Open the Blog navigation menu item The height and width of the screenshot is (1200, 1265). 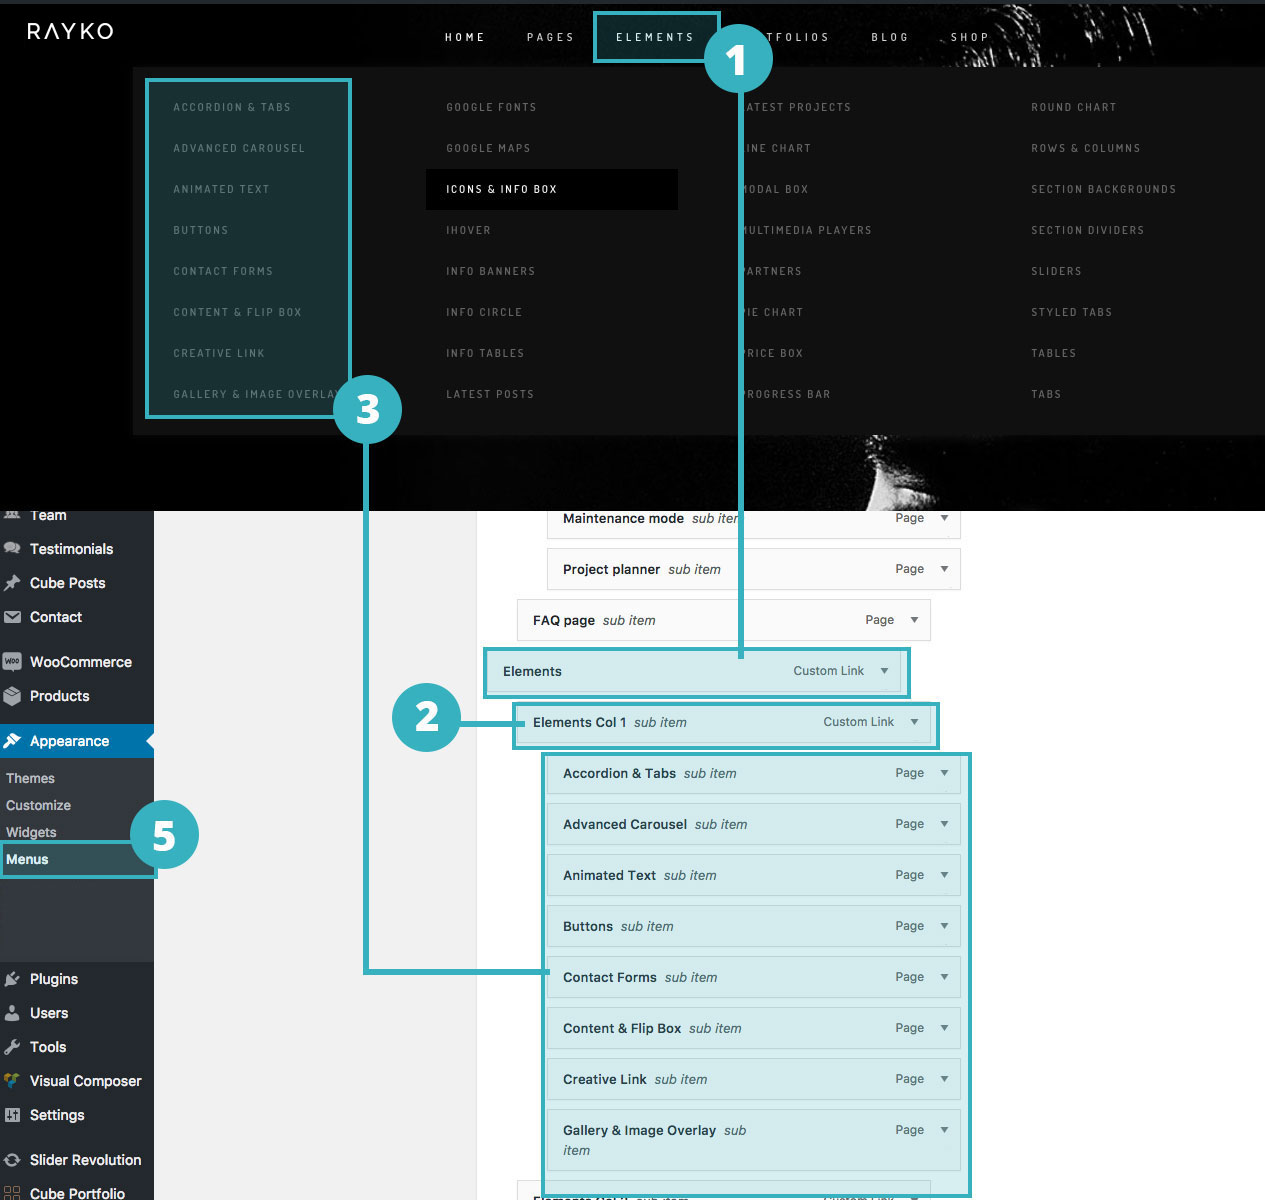point(889,37)
